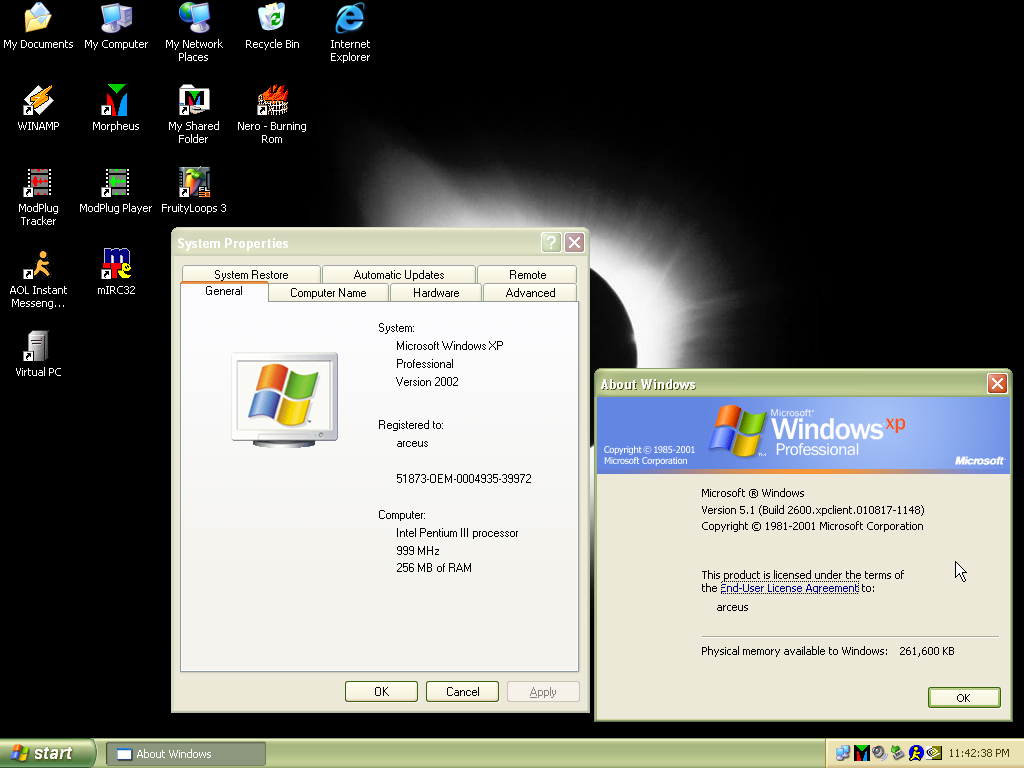Click the Apply button
The image size is (1024, 768).
[543, 692]
